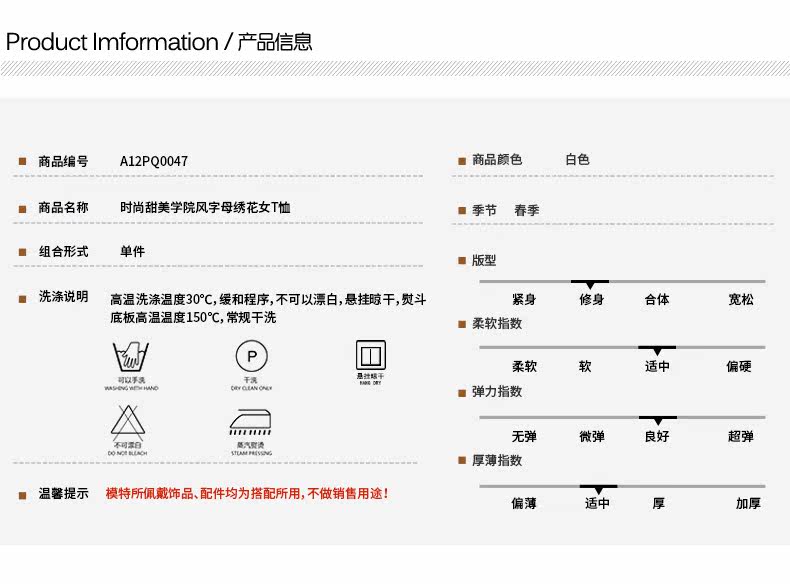Click the 超弹 elasticity option

point(741,436)
